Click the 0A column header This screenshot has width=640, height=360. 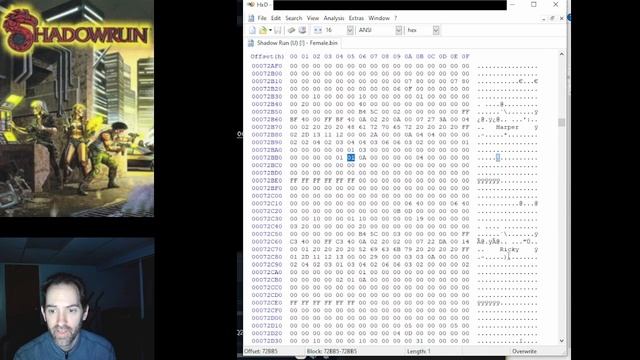pyautogui.click(x=408, y=56)
